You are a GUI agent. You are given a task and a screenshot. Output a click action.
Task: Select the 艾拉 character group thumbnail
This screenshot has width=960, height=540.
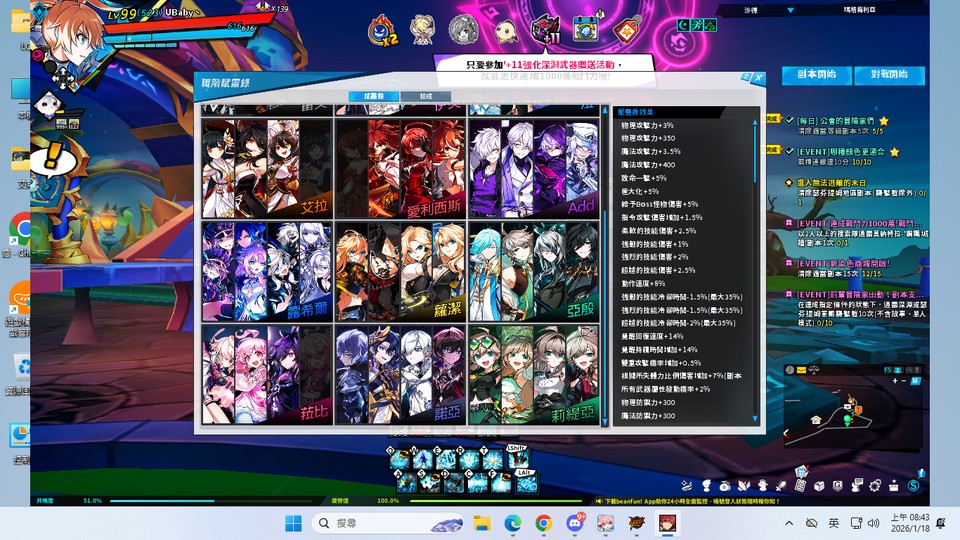(x=266, y=169)
